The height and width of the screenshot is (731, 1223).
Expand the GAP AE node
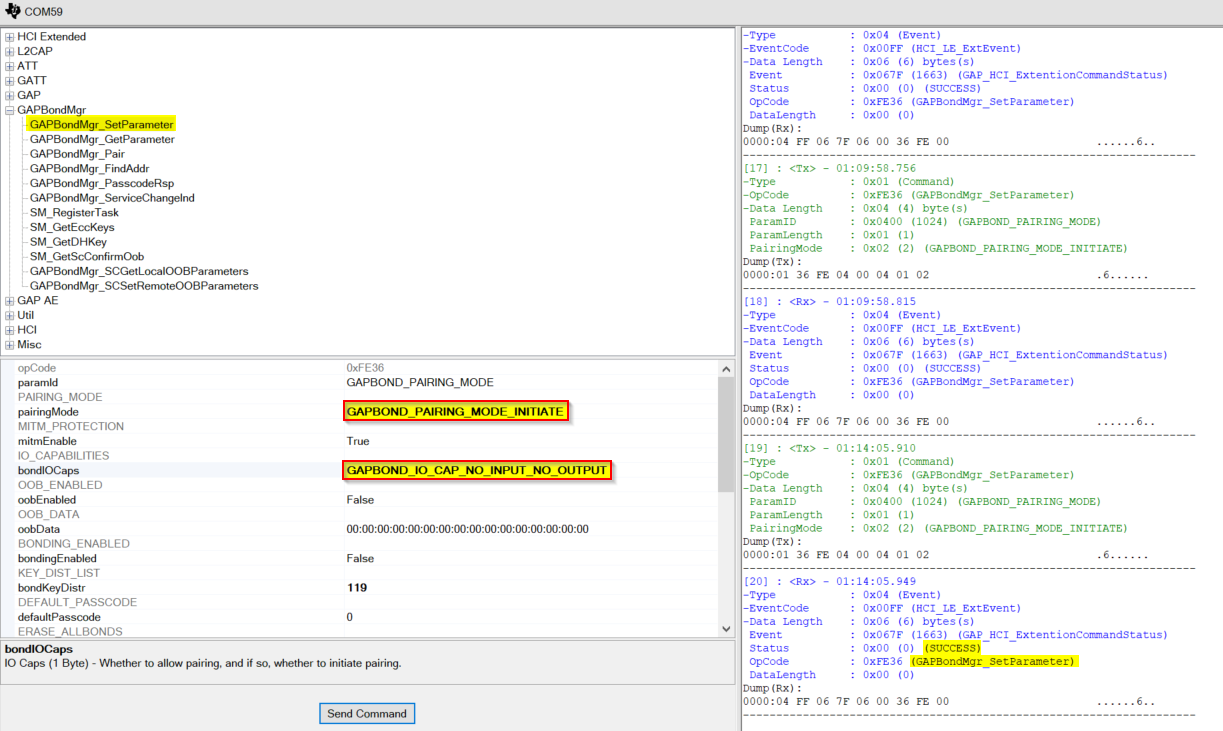[x=7, y=300]
